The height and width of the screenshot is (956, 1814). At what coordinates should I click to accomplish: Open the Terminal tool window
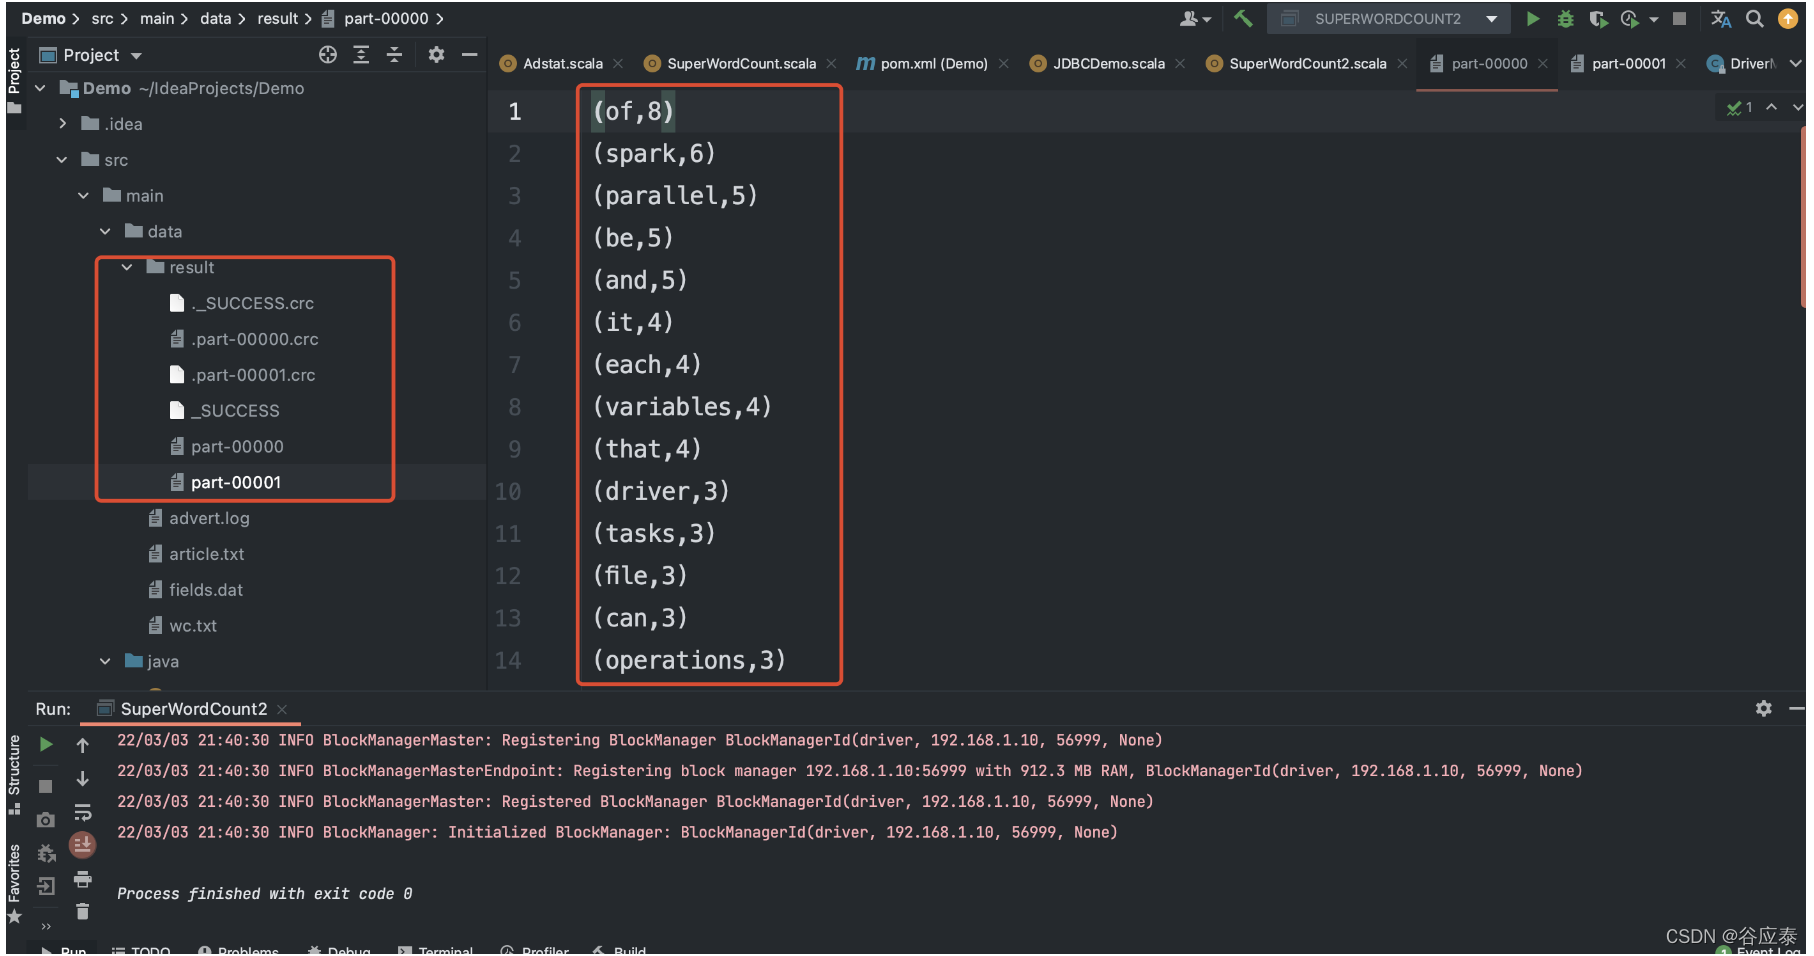click(436, 949)
